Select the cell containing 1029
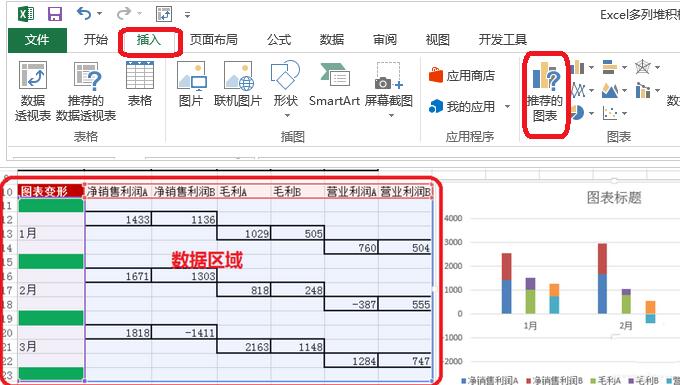Image resolution: width=680 pixels, height=385 pixels. (243, 233)
